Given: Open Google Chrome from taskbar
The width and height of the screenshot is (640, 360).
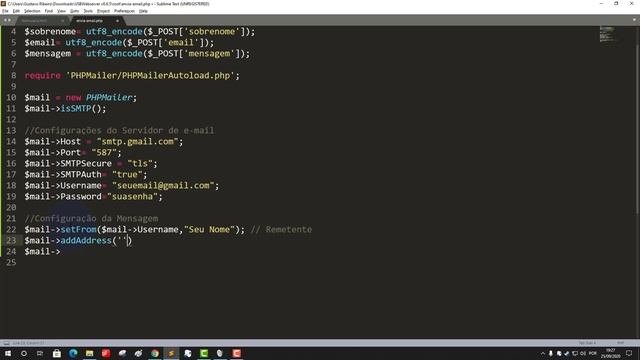Looking at the screenshot, I should click(155, 353).
